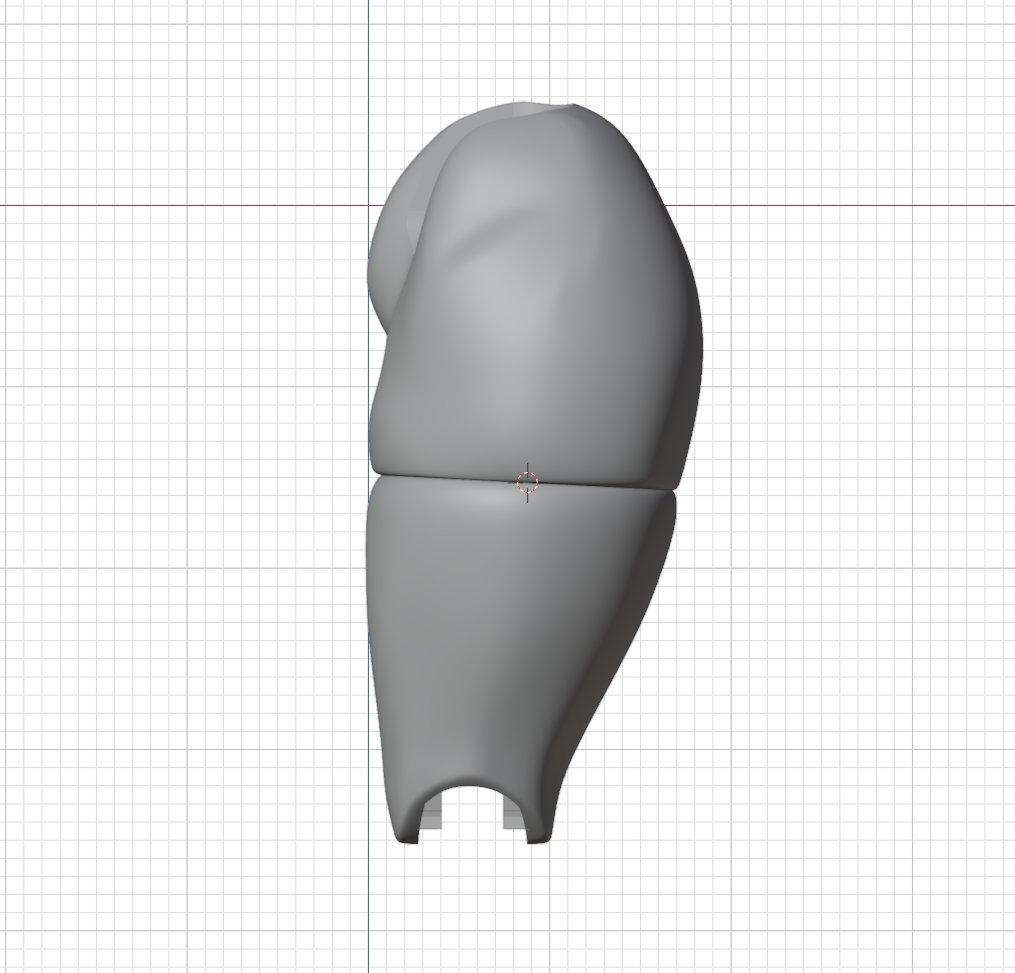Click the arched cutout at model's base

click(472, 812)
